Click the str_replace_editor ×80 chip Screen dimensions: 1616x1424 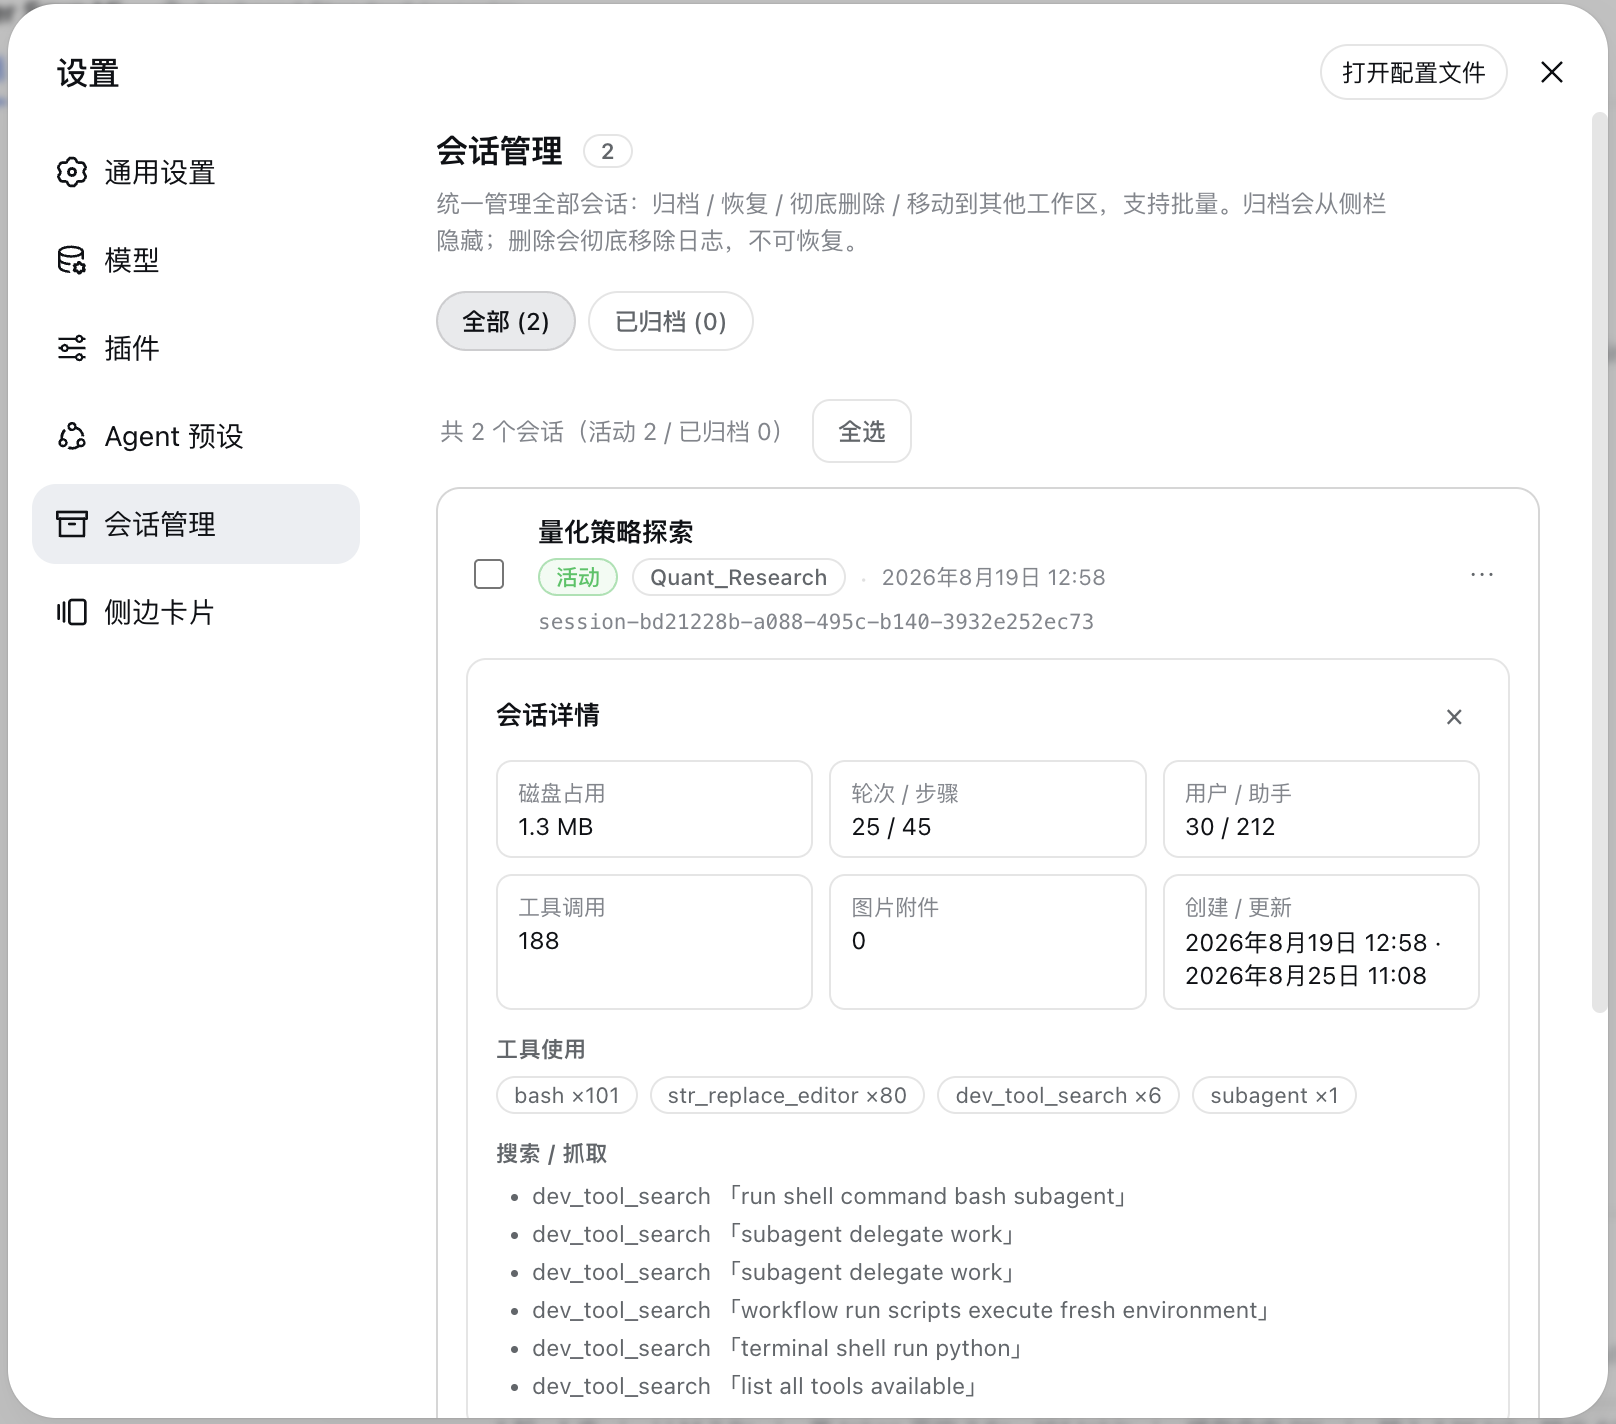point(787,1095)
